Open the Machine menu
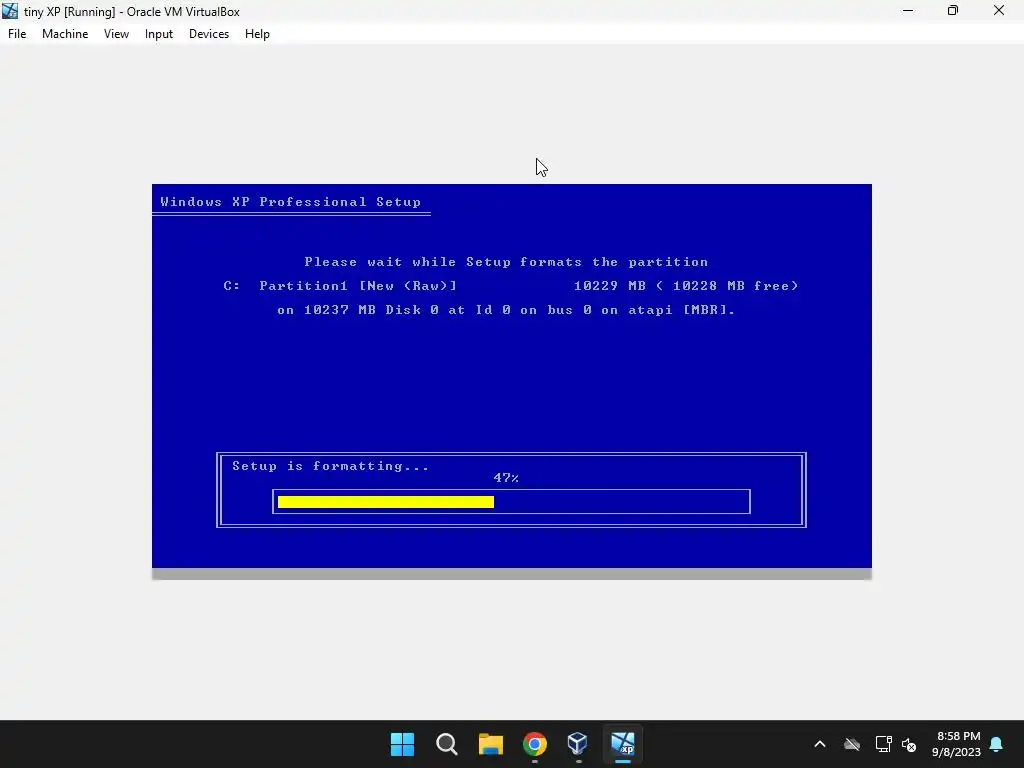Image resolution: width=1024 pixels, height=768 pixels. 65,34
